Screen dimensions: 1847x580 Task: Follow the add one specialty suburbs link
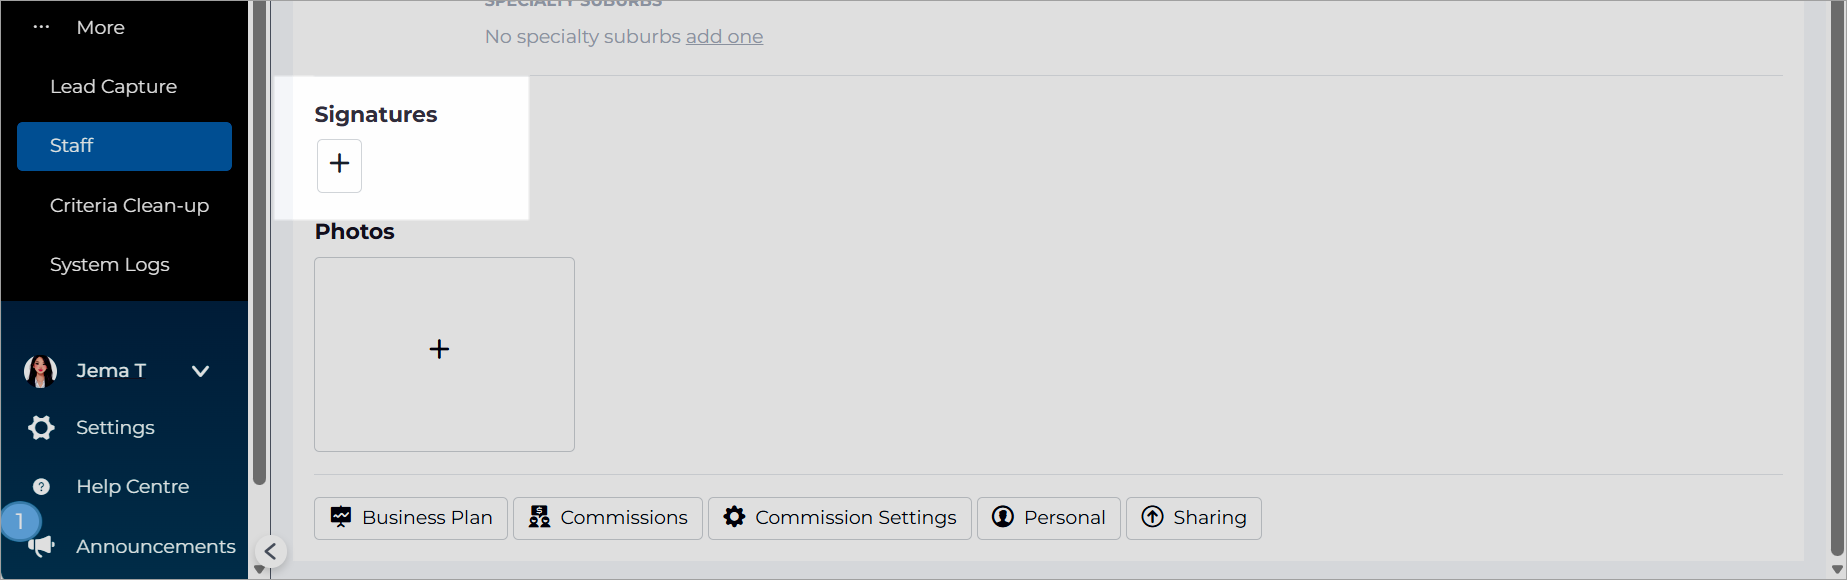coord(724,37)
